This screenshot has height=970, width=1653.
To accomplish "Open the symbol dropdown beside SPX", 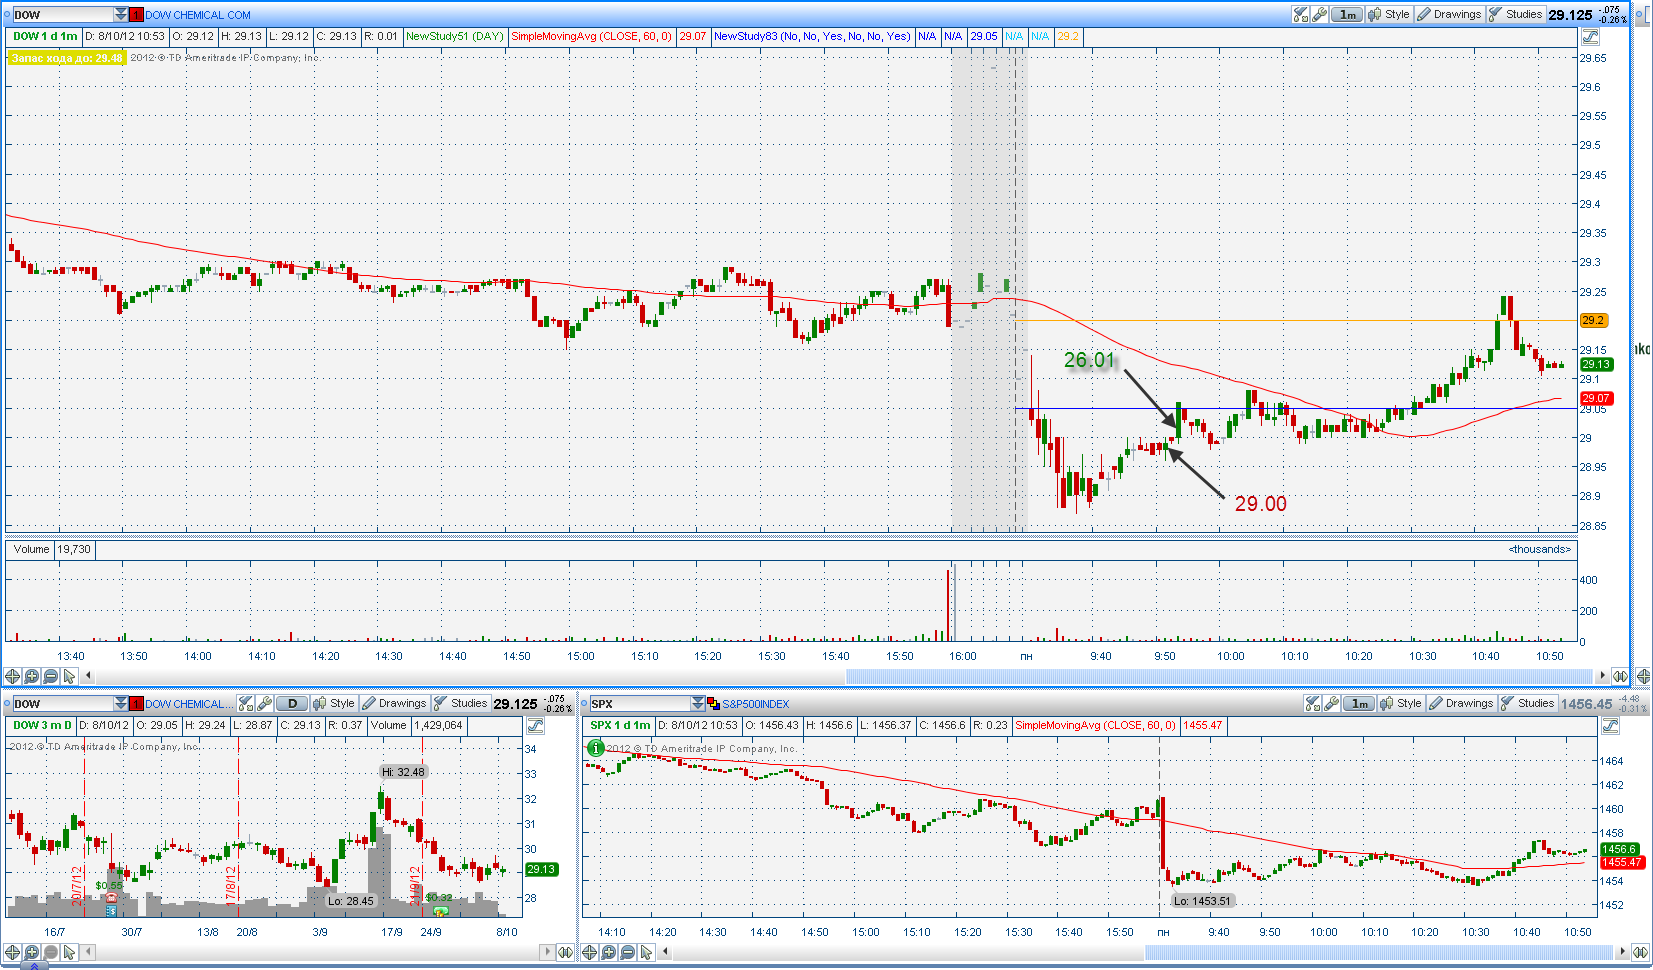I will tap(698, 704).
